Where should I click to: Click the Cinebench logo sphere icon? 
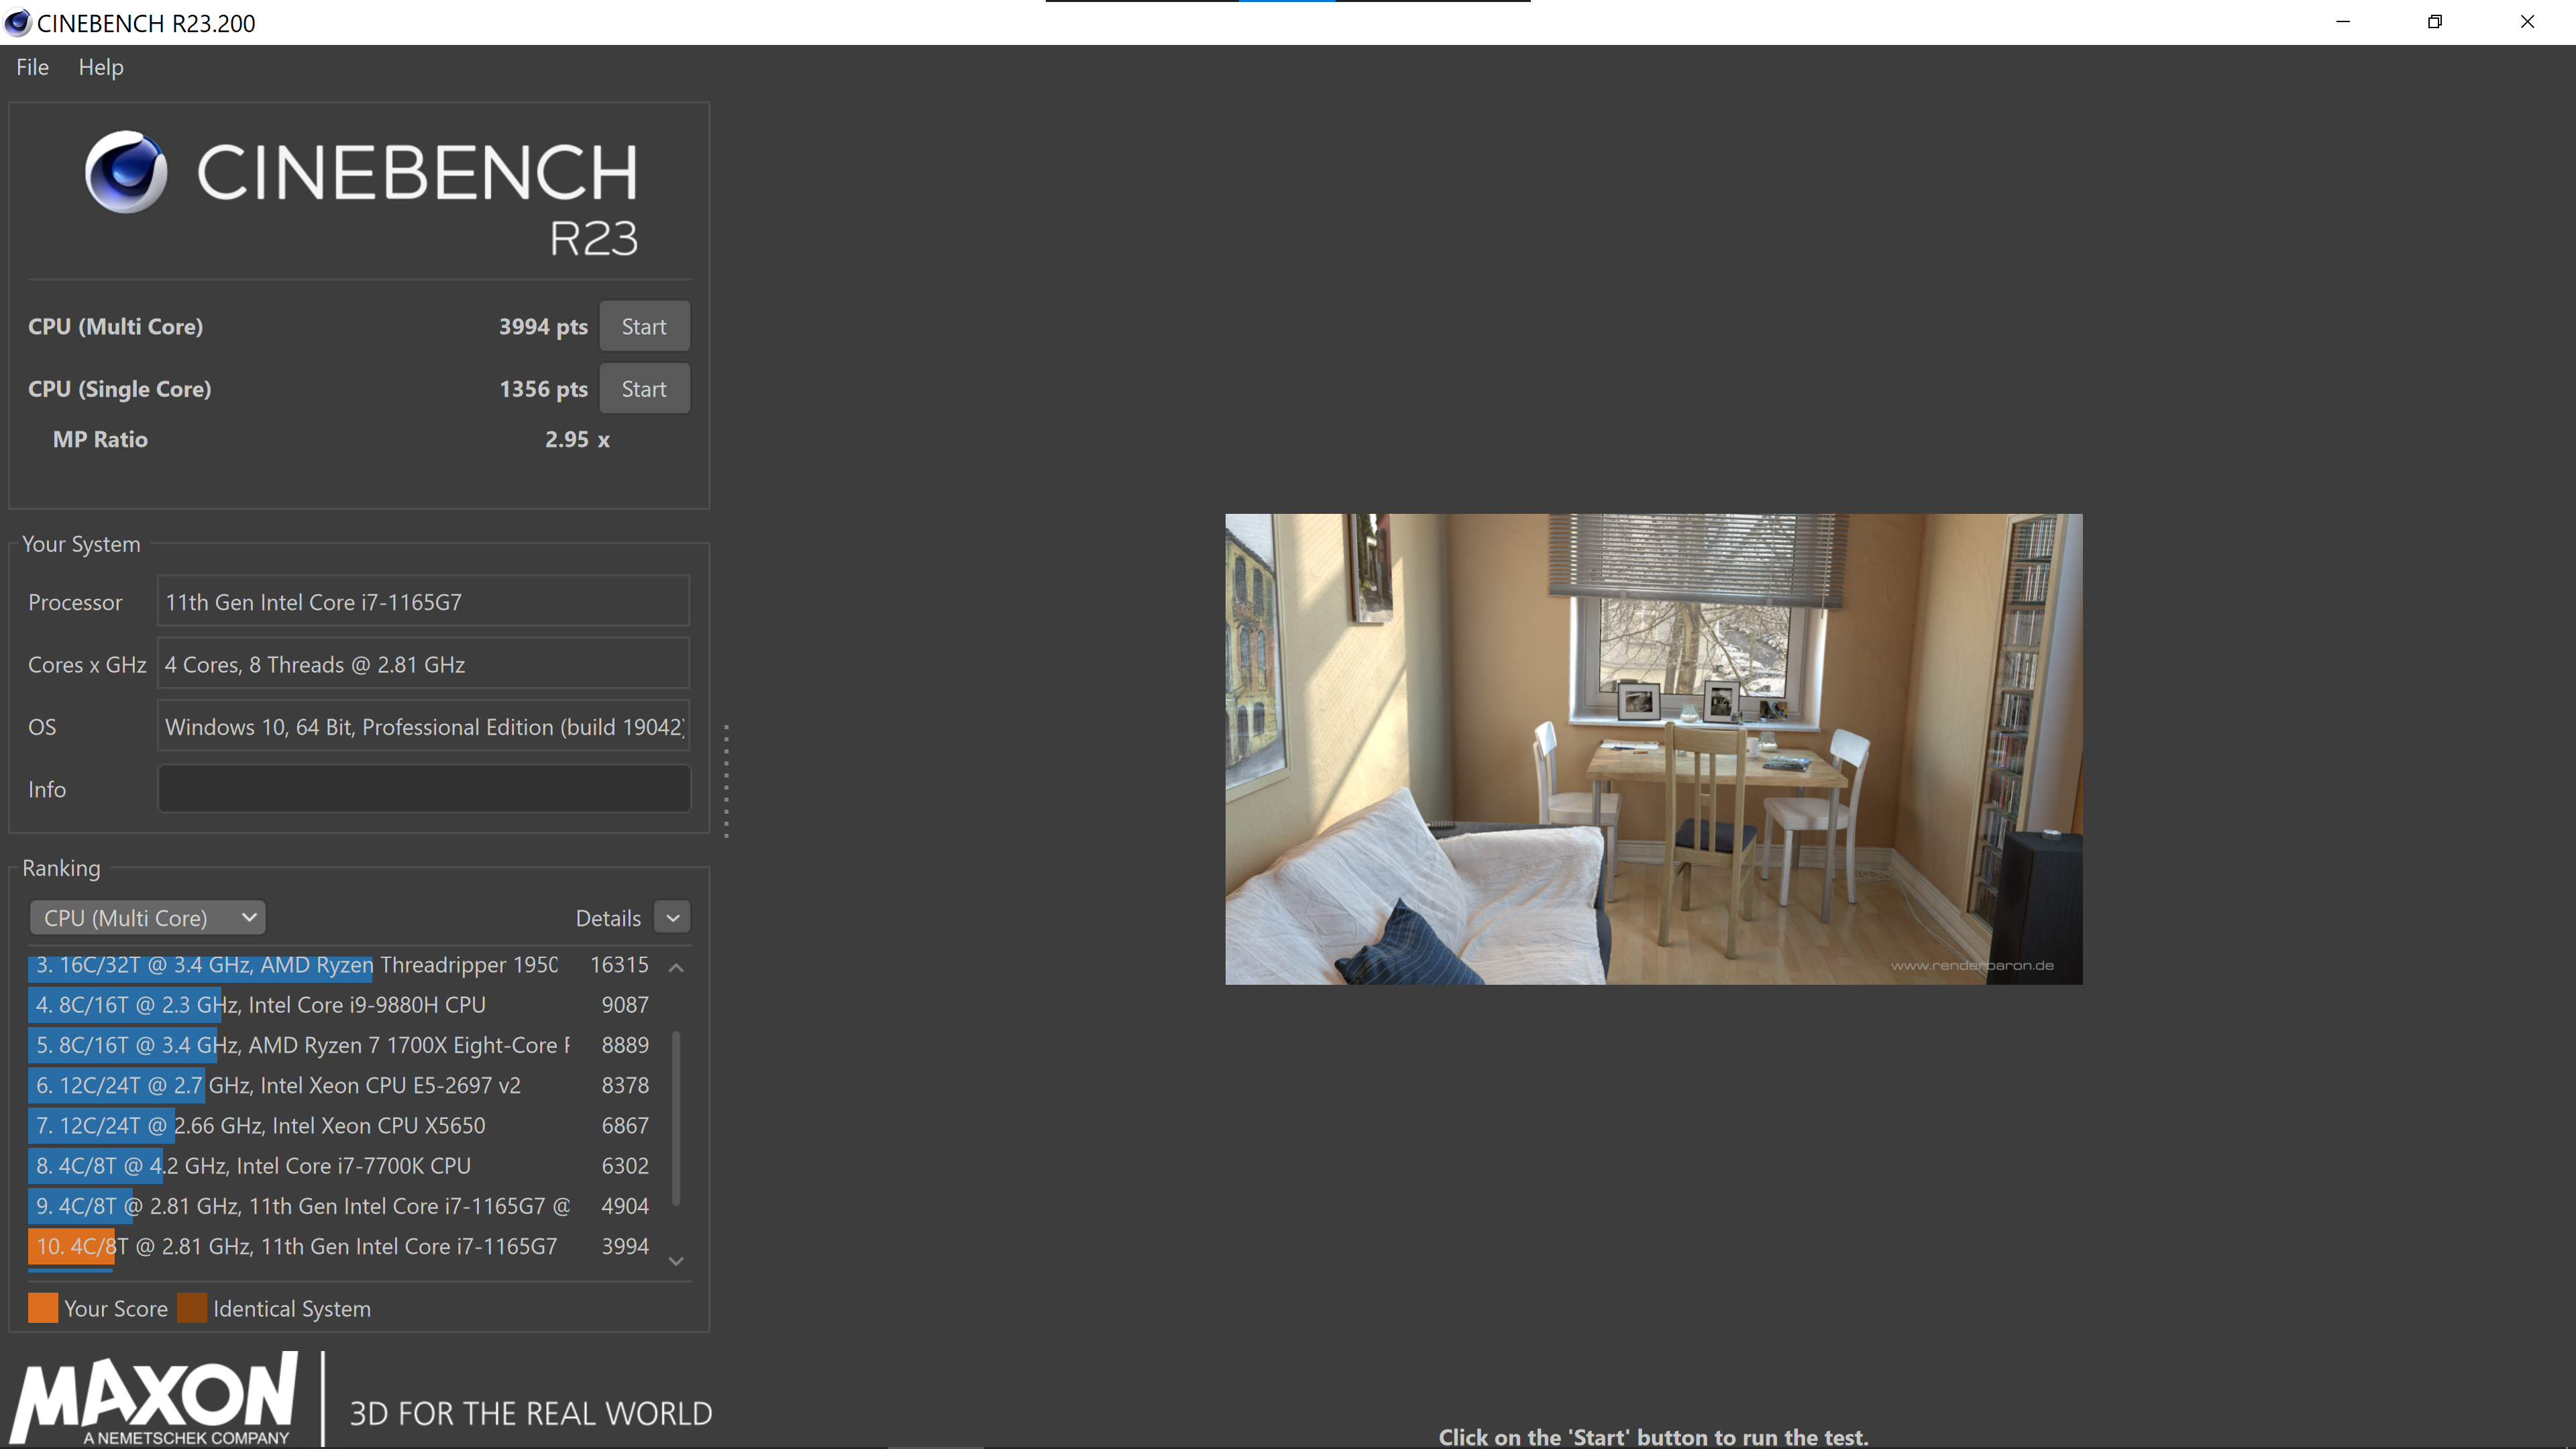point(126,172)
